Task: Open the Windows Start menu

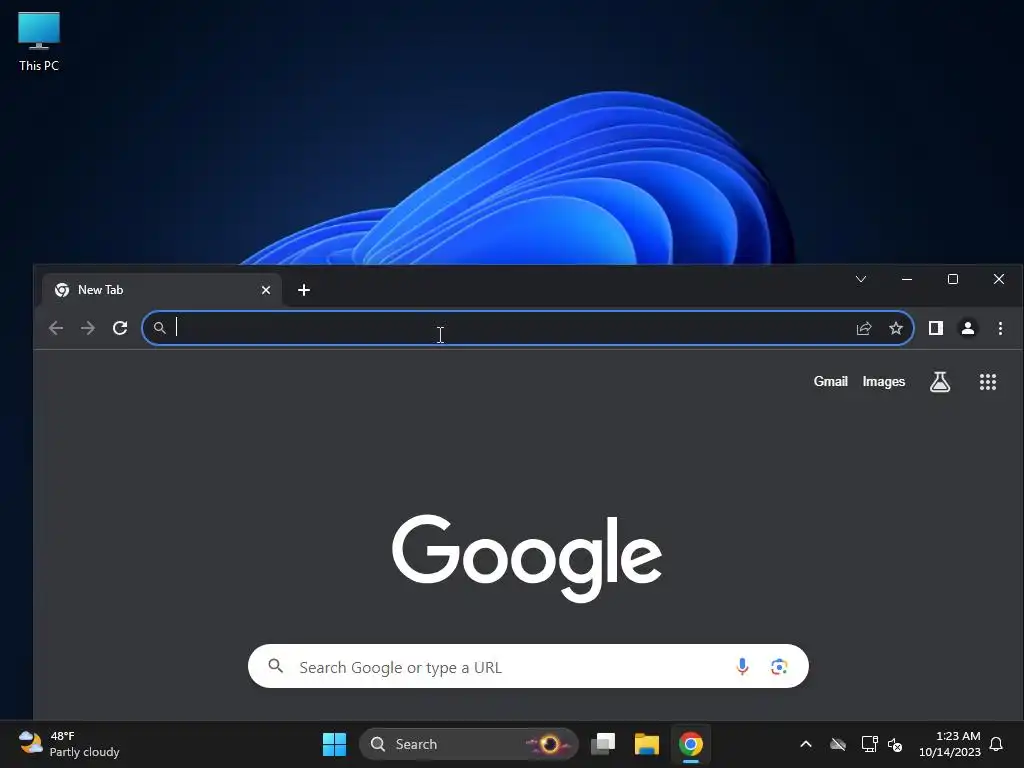Action: click(334, 744)
